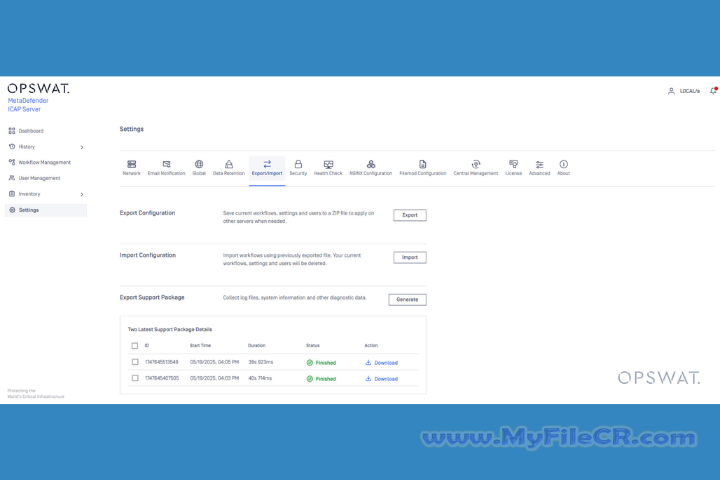Click the Export configuration button
The image size is (720, 480).
(x=409, y=215)
